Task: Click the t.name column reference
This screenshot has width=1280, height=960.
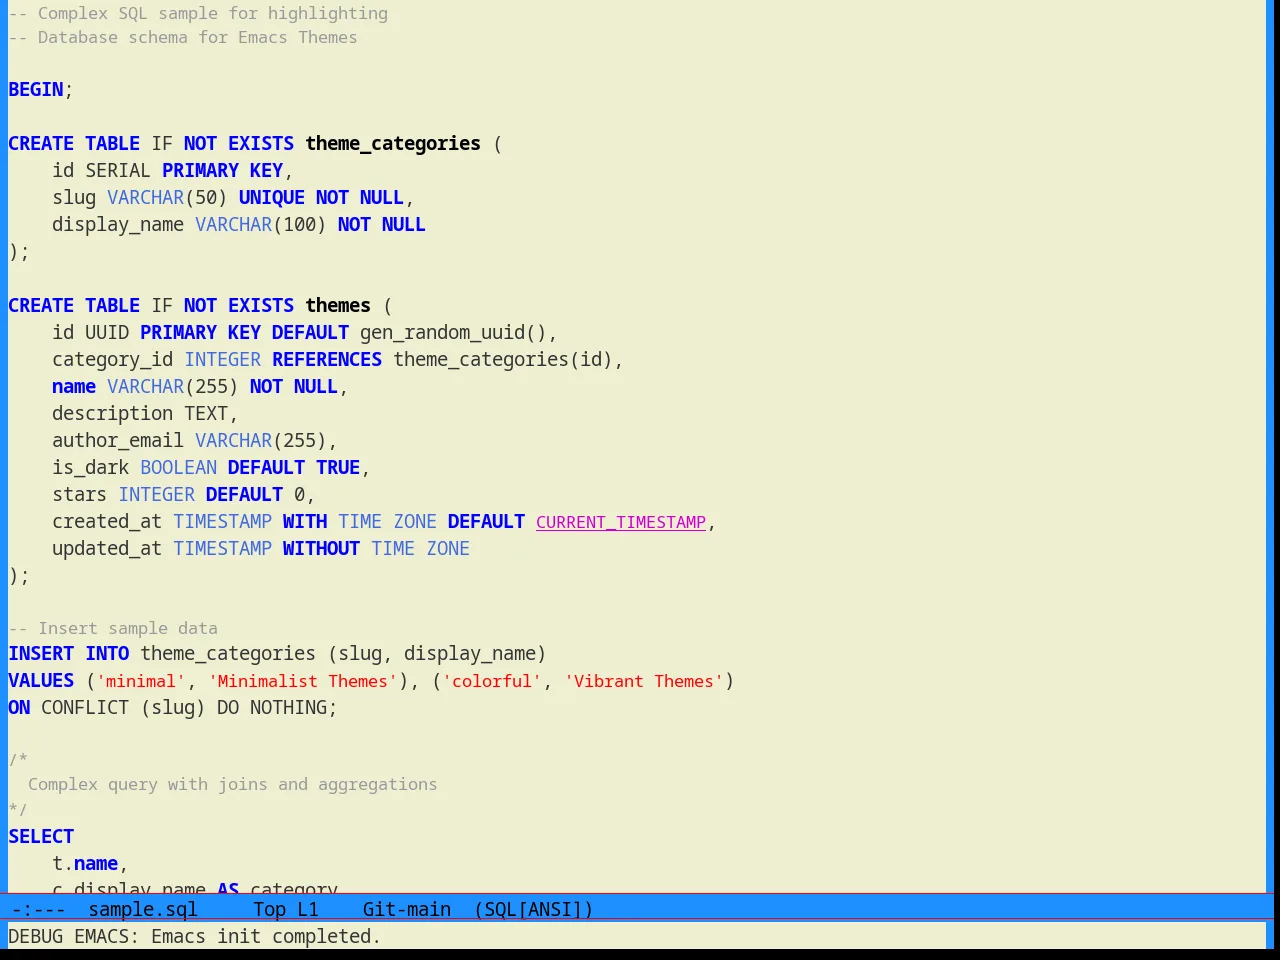Action: (x=85, y=864)
